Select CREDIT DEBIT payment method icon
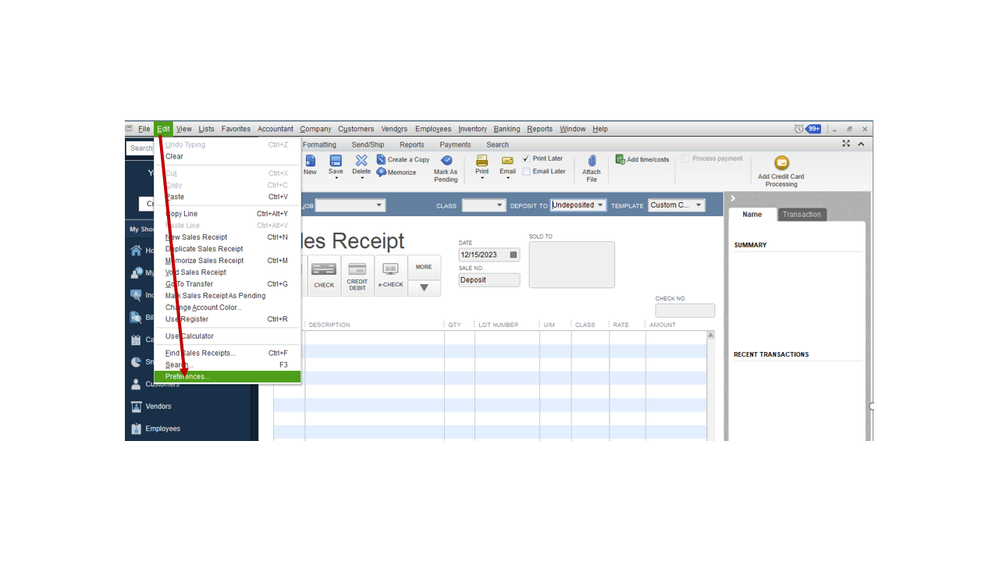The image size is (999, 562). pyautogui.click(x=357, y=269)
